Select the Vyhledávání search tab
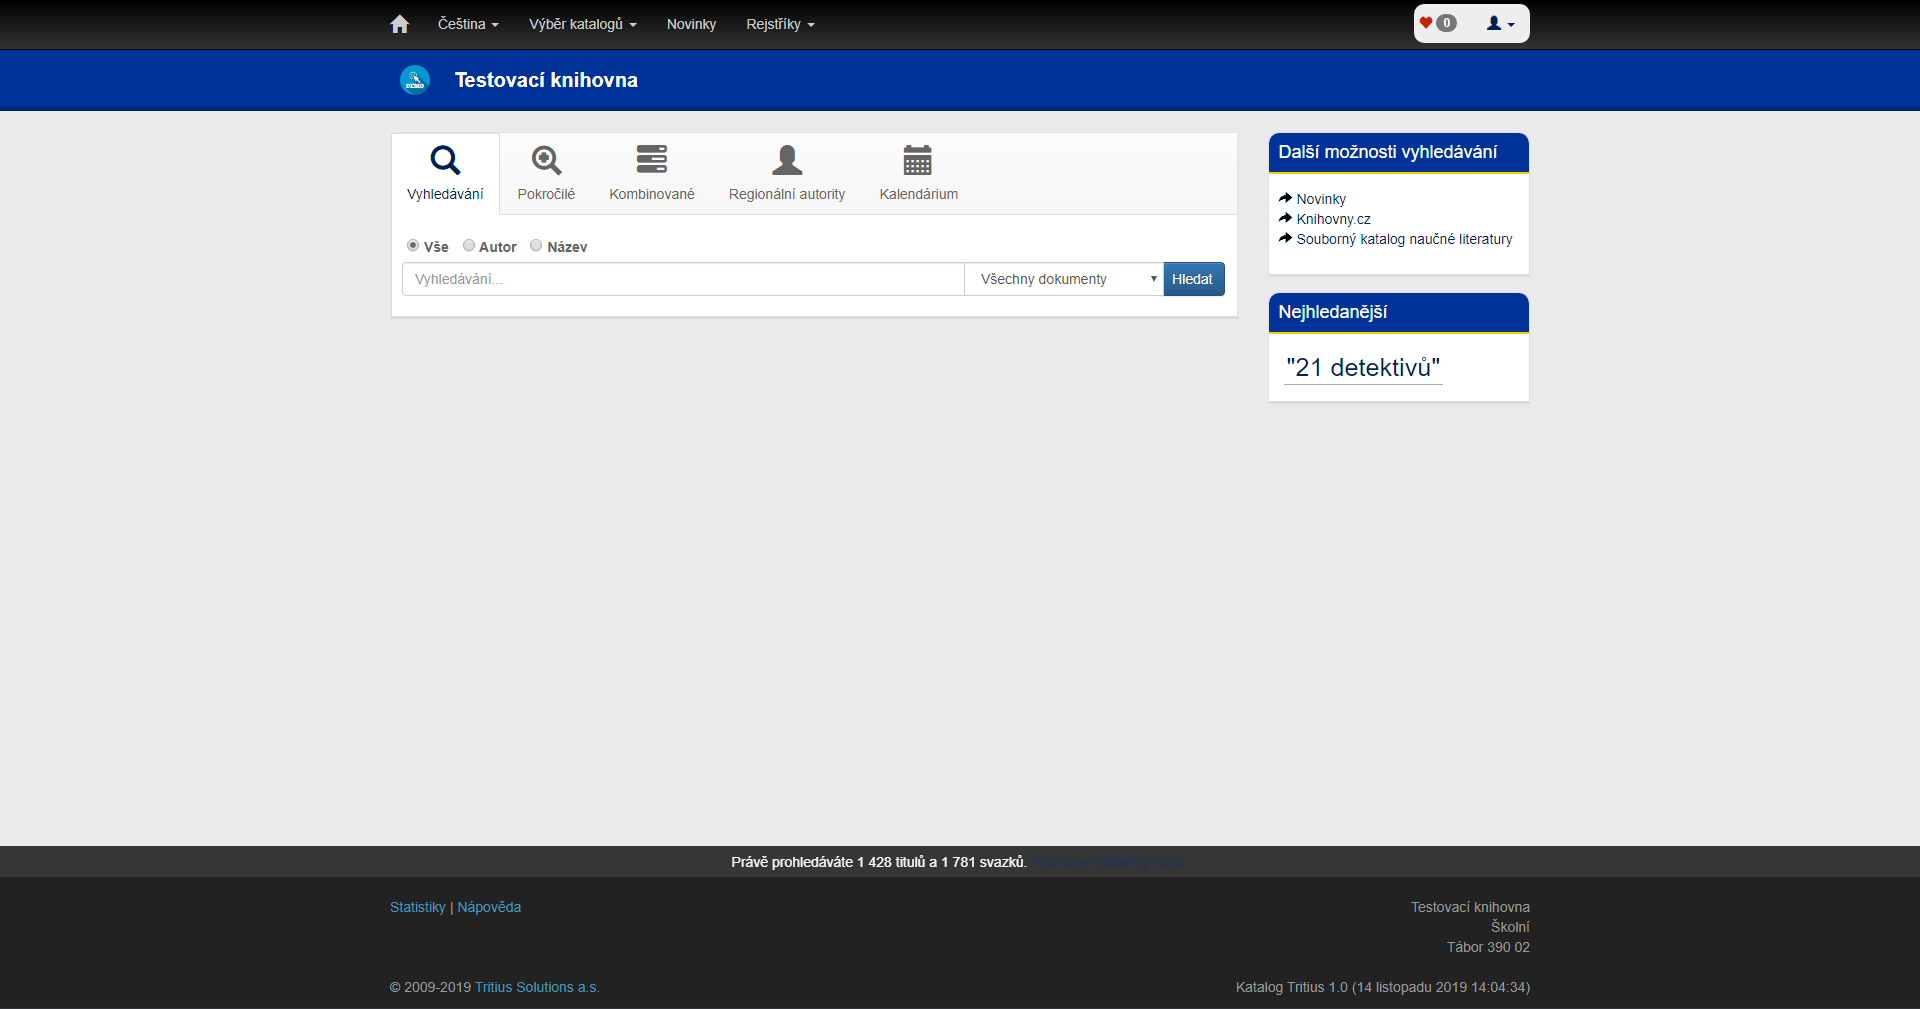1920x1009 pixels. pyautogui.click(x=445, y=173)
